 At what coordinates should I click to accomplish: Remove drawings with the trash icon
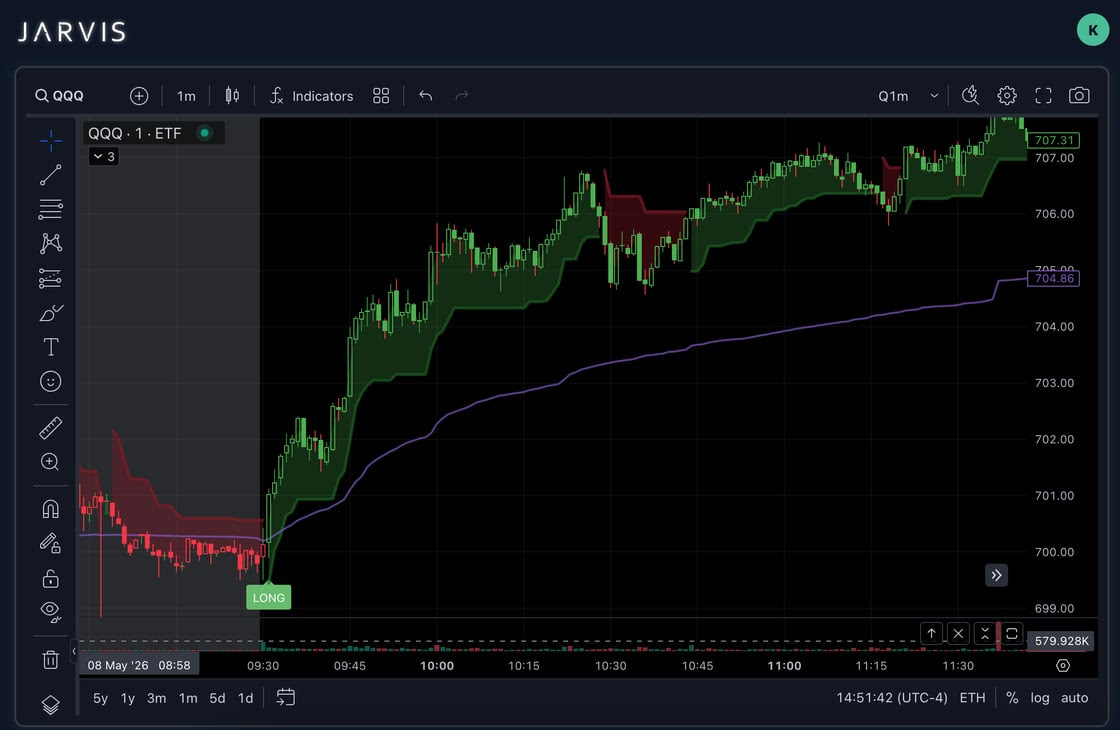51,659
